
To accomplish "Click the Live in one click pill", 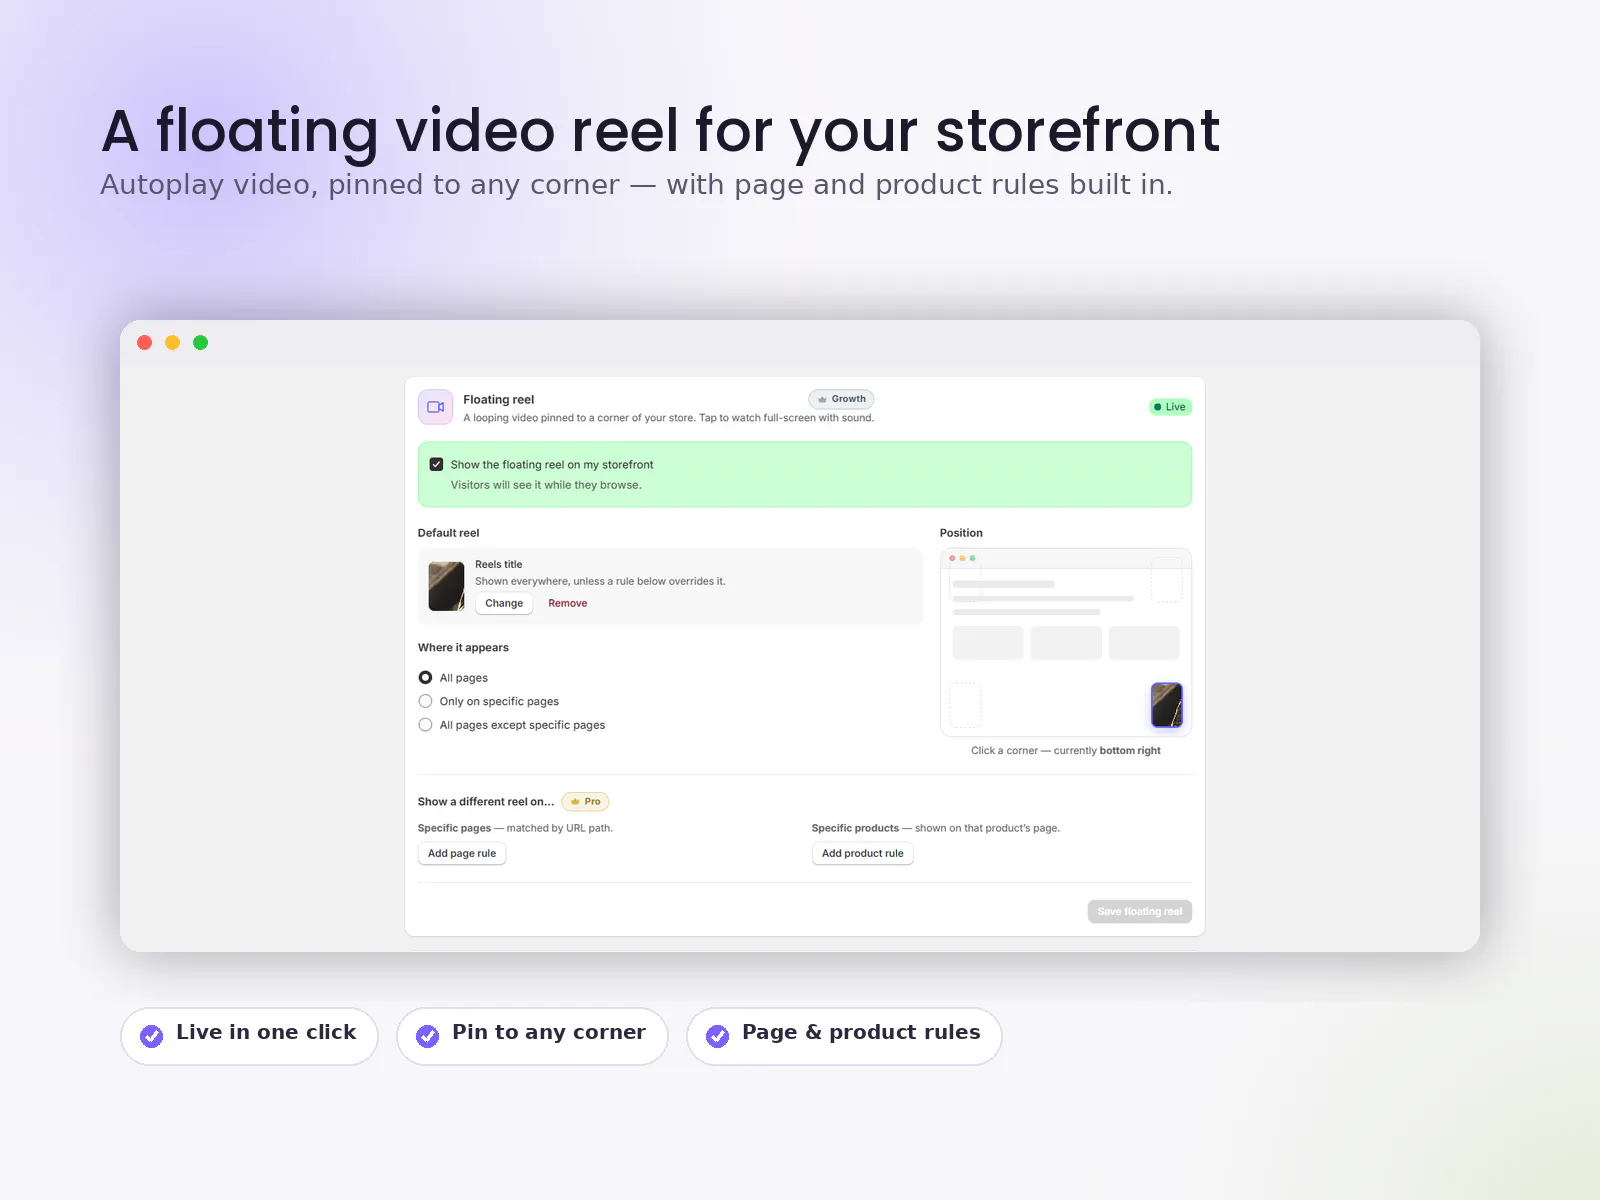I will coord(249,1036).
